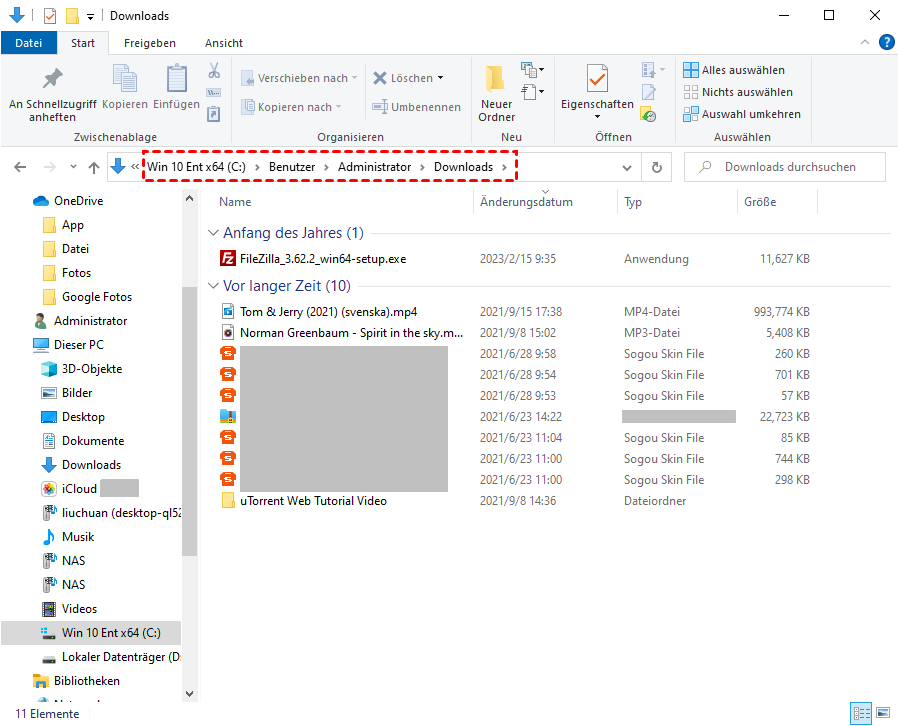This screenshot has width=899, height=726.
Task: Click Benutzer in the address path
Action: (x=292, y=167)
